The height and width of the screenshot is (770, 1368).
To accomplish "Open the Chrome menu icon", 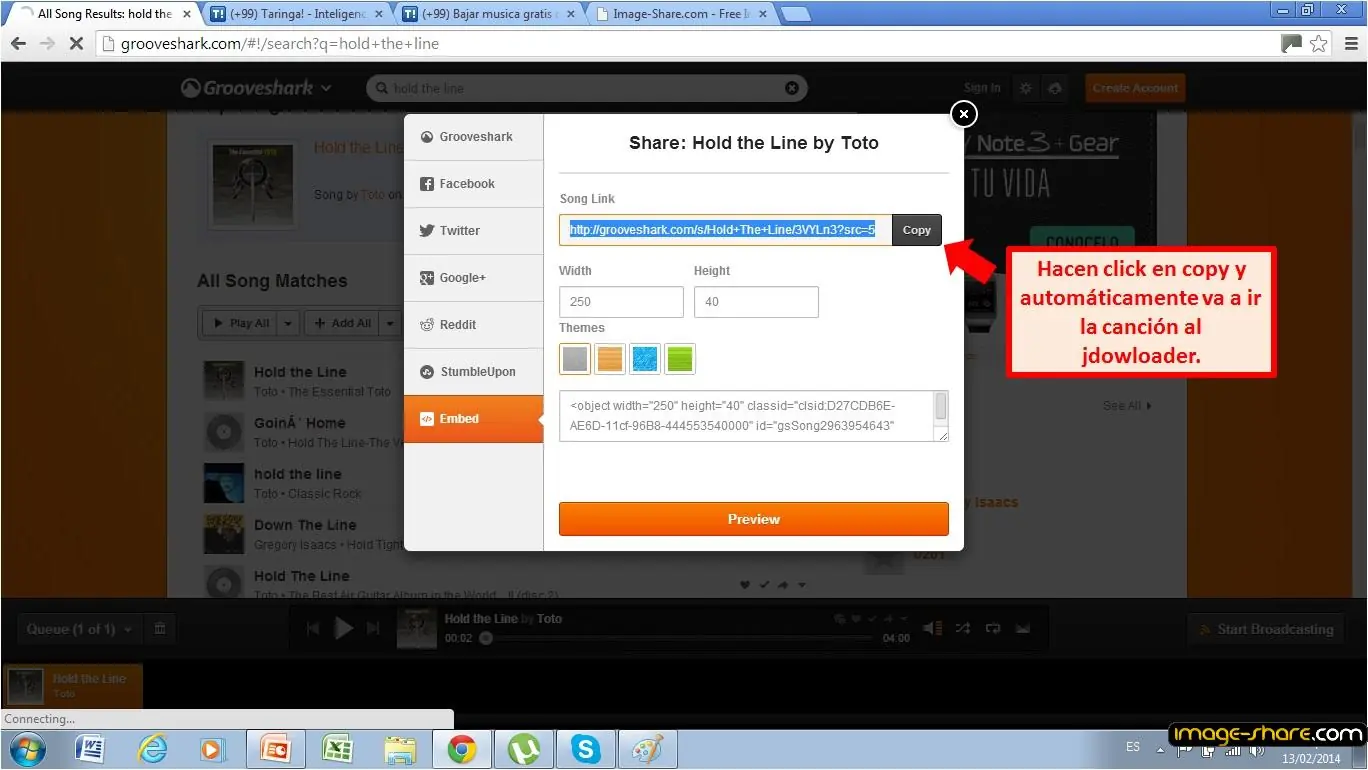I will [x=1349, y=44].
